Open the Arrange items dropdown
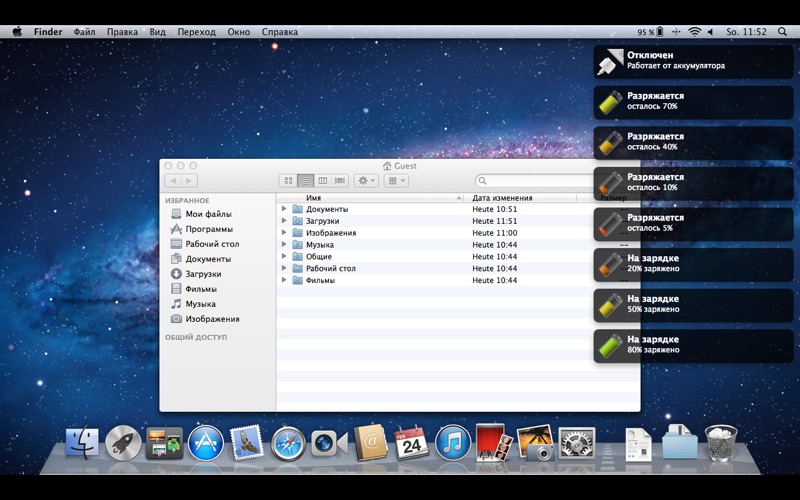This screenshot has width=800, height=500. click(x=396, y=181)
